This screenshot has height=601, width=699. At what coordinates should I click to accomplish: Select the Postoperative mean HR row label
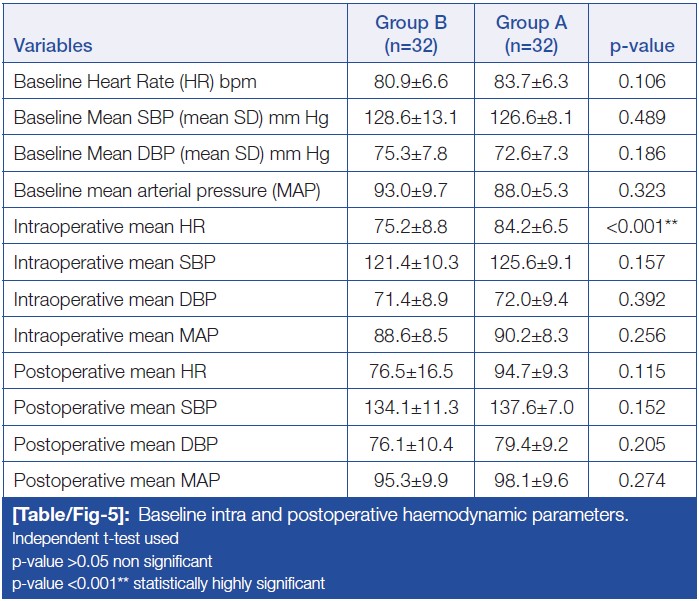112,372
